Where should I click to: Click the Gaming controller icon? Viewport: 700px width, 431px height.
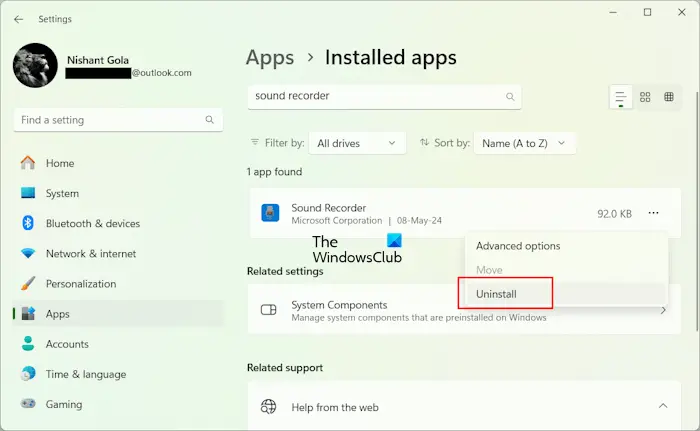coord(28,404)
